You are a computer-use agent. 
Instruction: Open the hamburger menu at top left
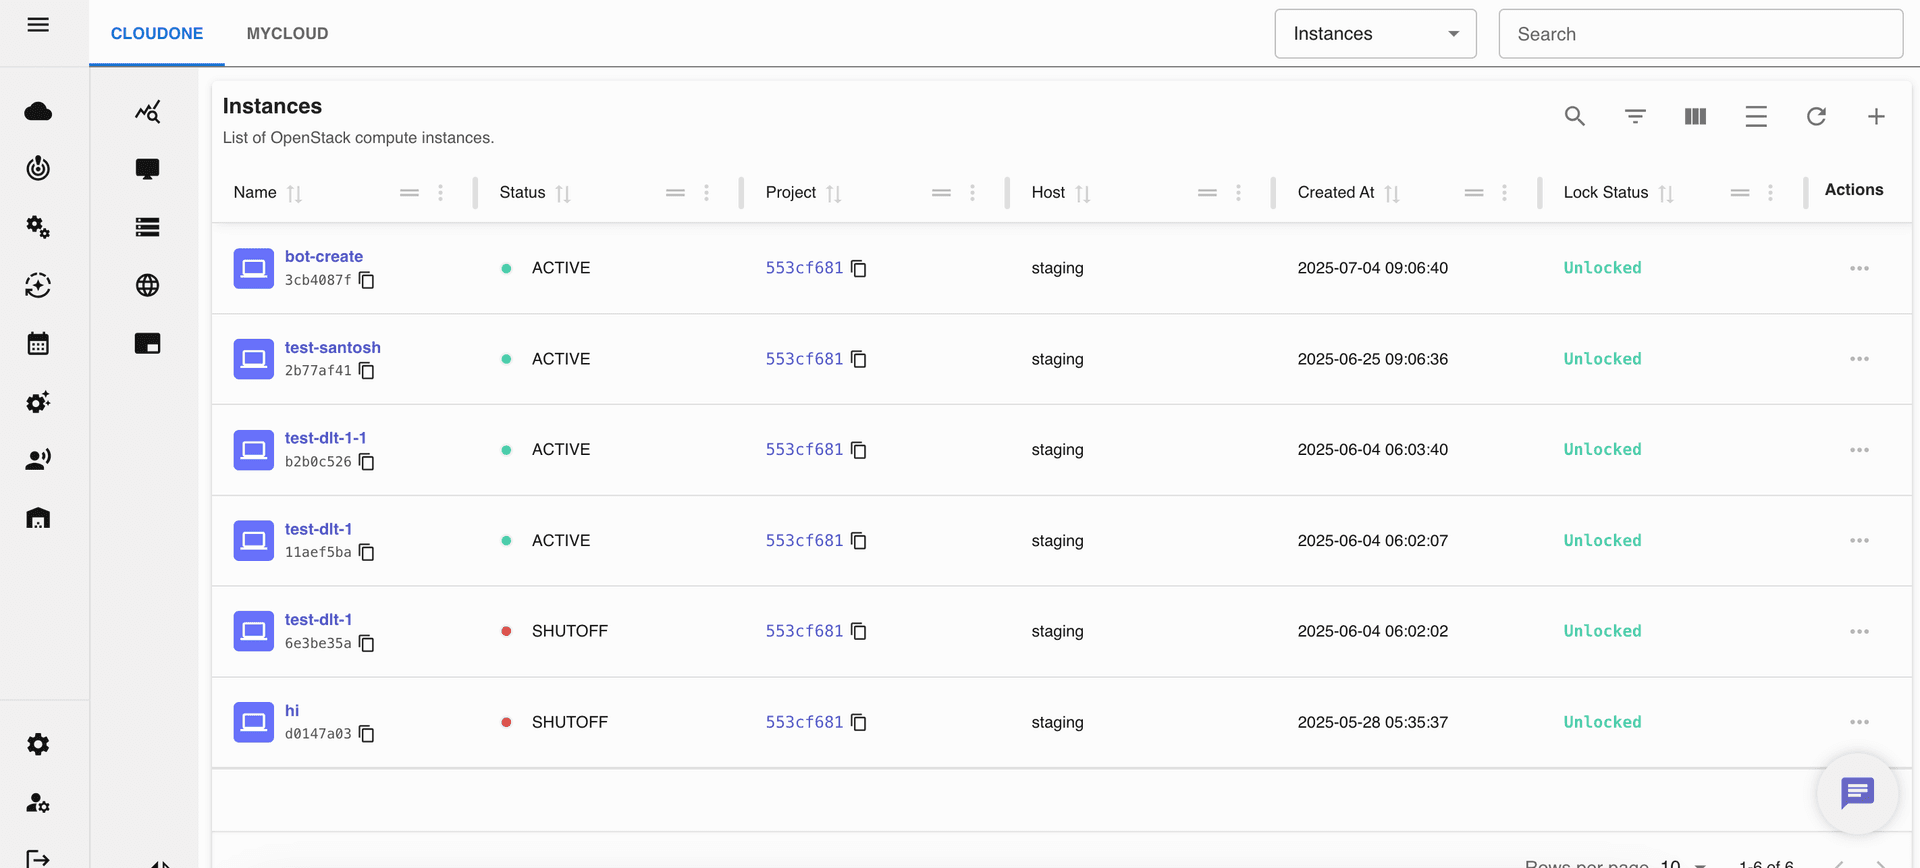click(x=38, y=25)
